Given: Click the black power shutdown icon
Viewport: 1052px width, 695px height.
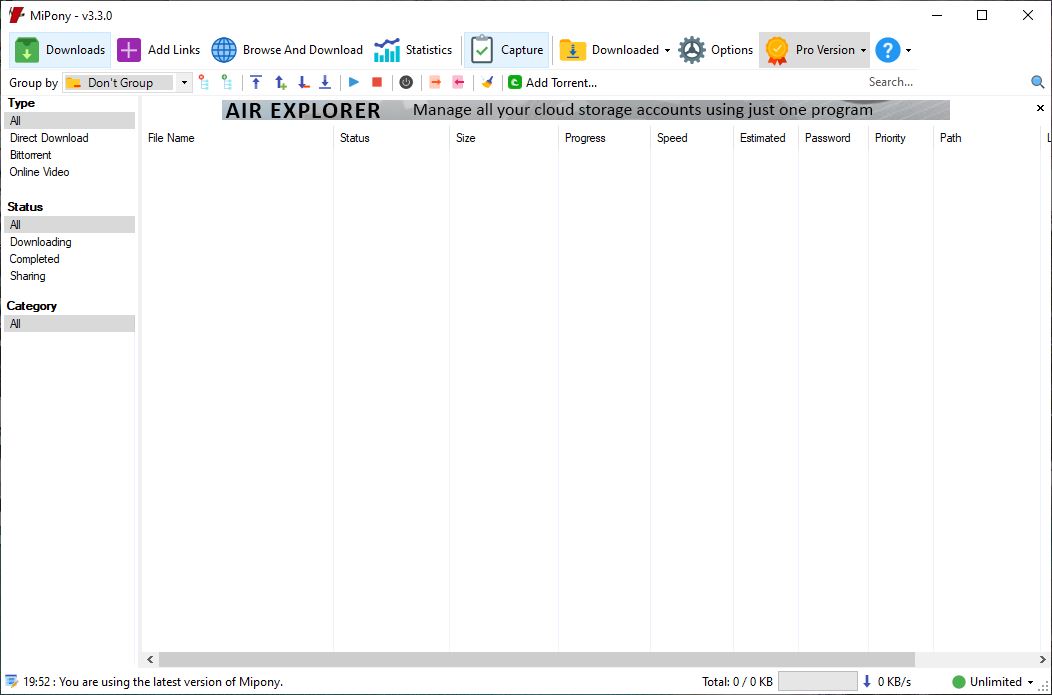Looking at the screenshot, I should 406,82.
